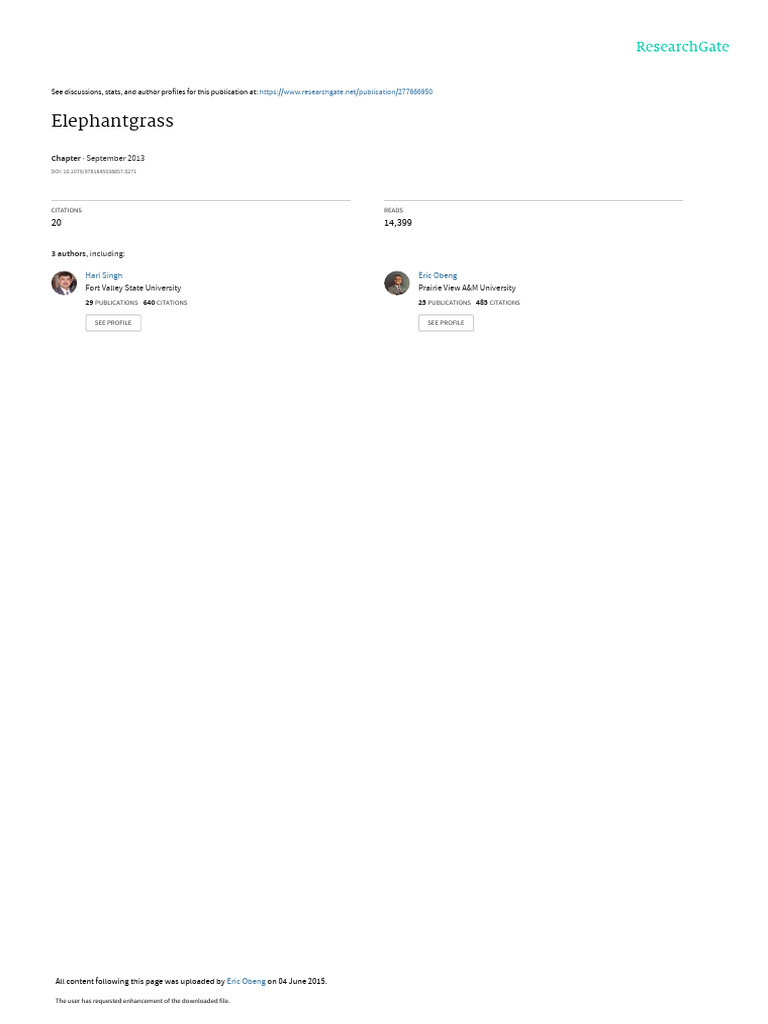Click the citations count of 20
Viewport: 768px width, 1024px height.
tap(56, 223)
